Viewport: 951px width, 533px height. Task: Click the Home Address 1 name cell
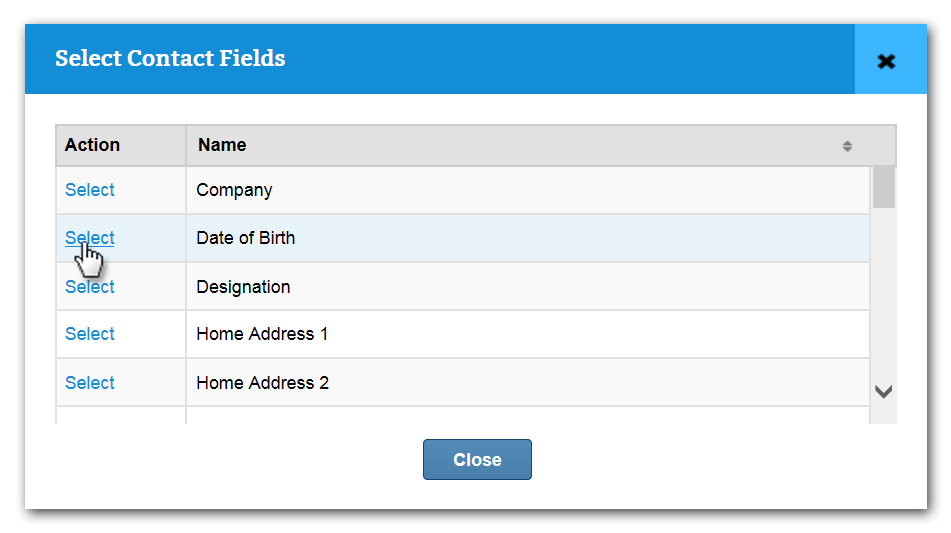point(262,334)
